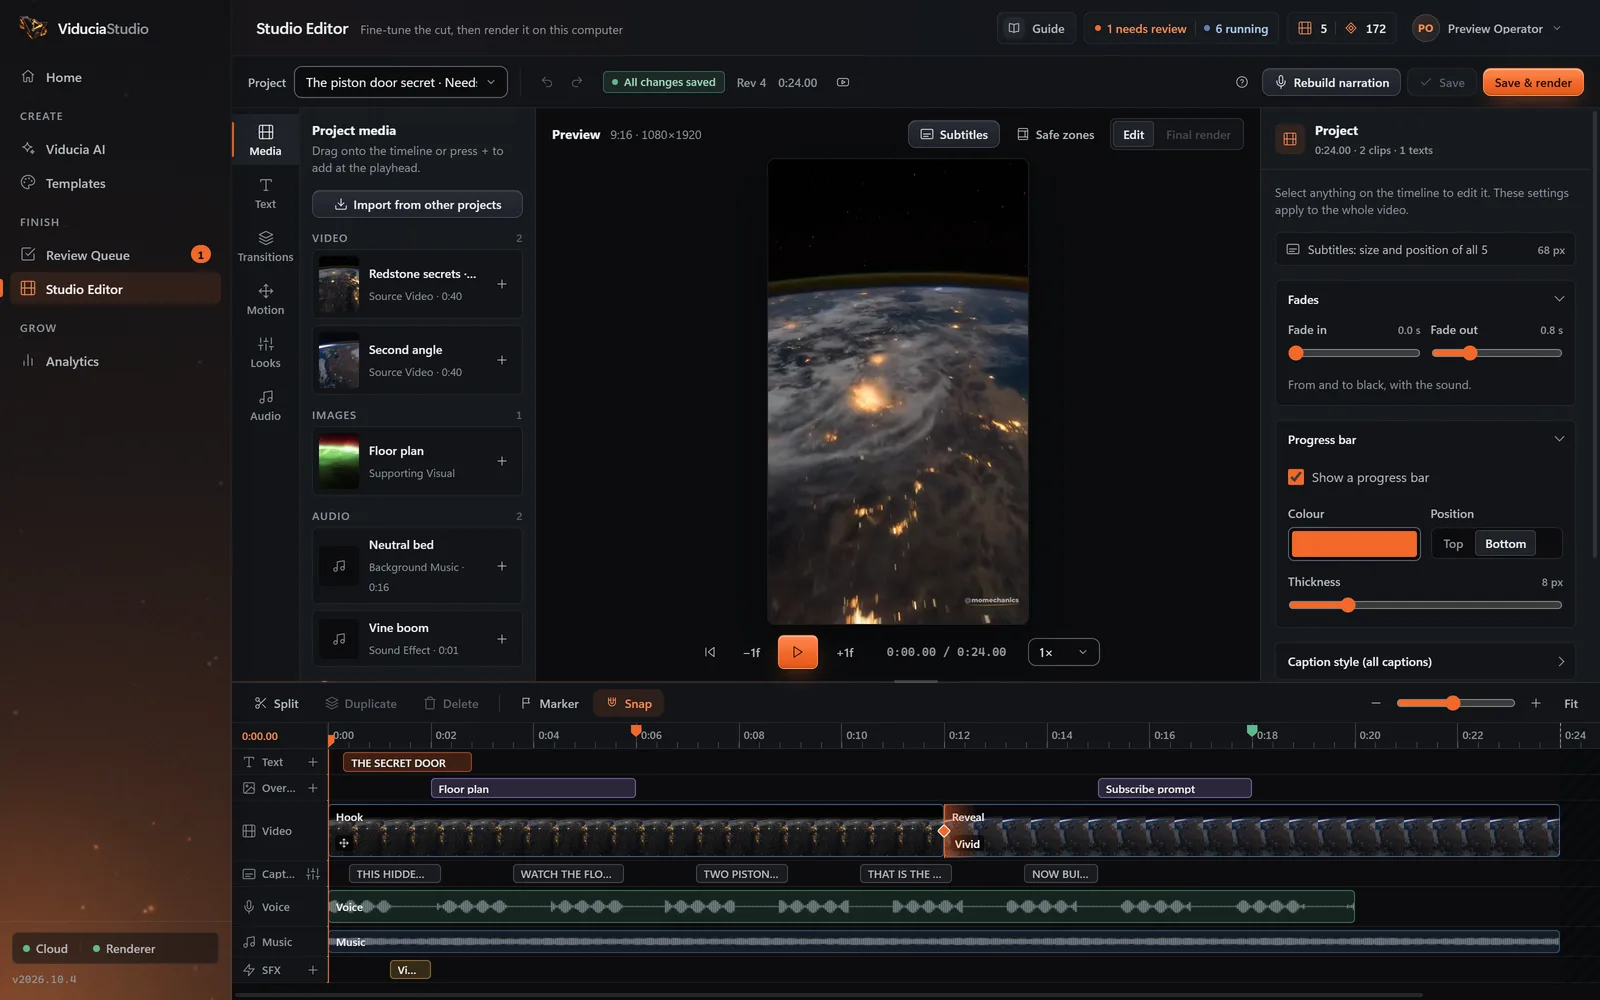Set progress bar position to Top
1600x1000 pixels.
point(1453,543)
